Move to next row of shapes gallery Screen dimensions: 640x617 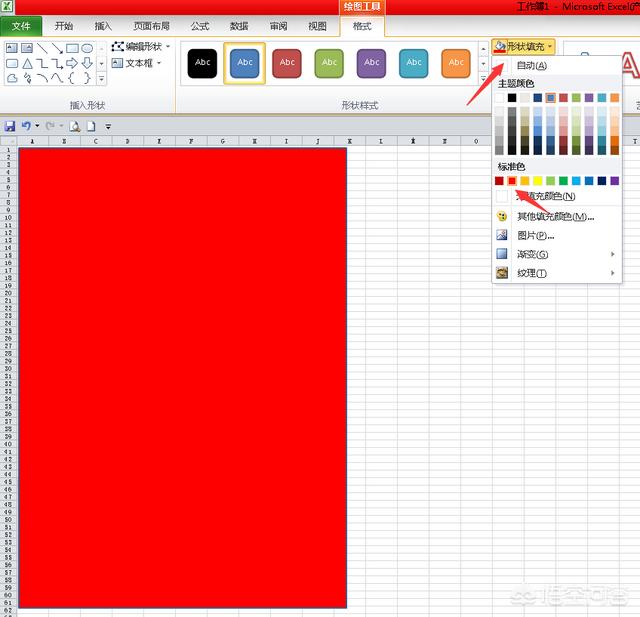[x=102, y=63]
